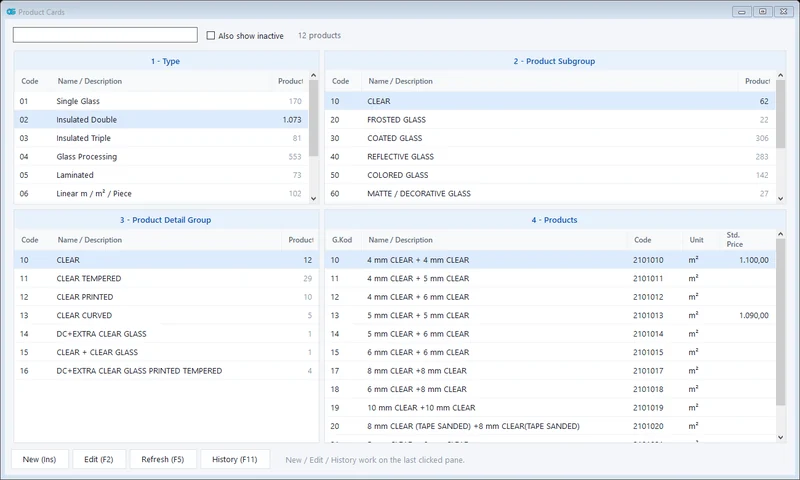This screenshot has width=800, height=480.
Task: Select CLEAR CURVED detail group row
Action: [166, 315]
